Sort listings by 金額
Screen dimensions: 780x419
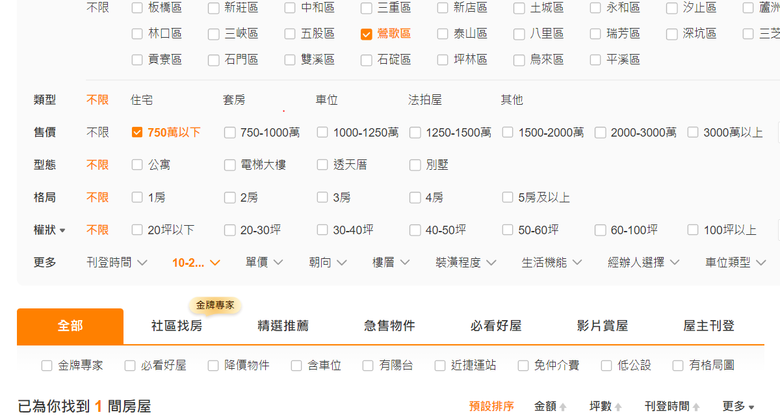click(x=550, y=407)
